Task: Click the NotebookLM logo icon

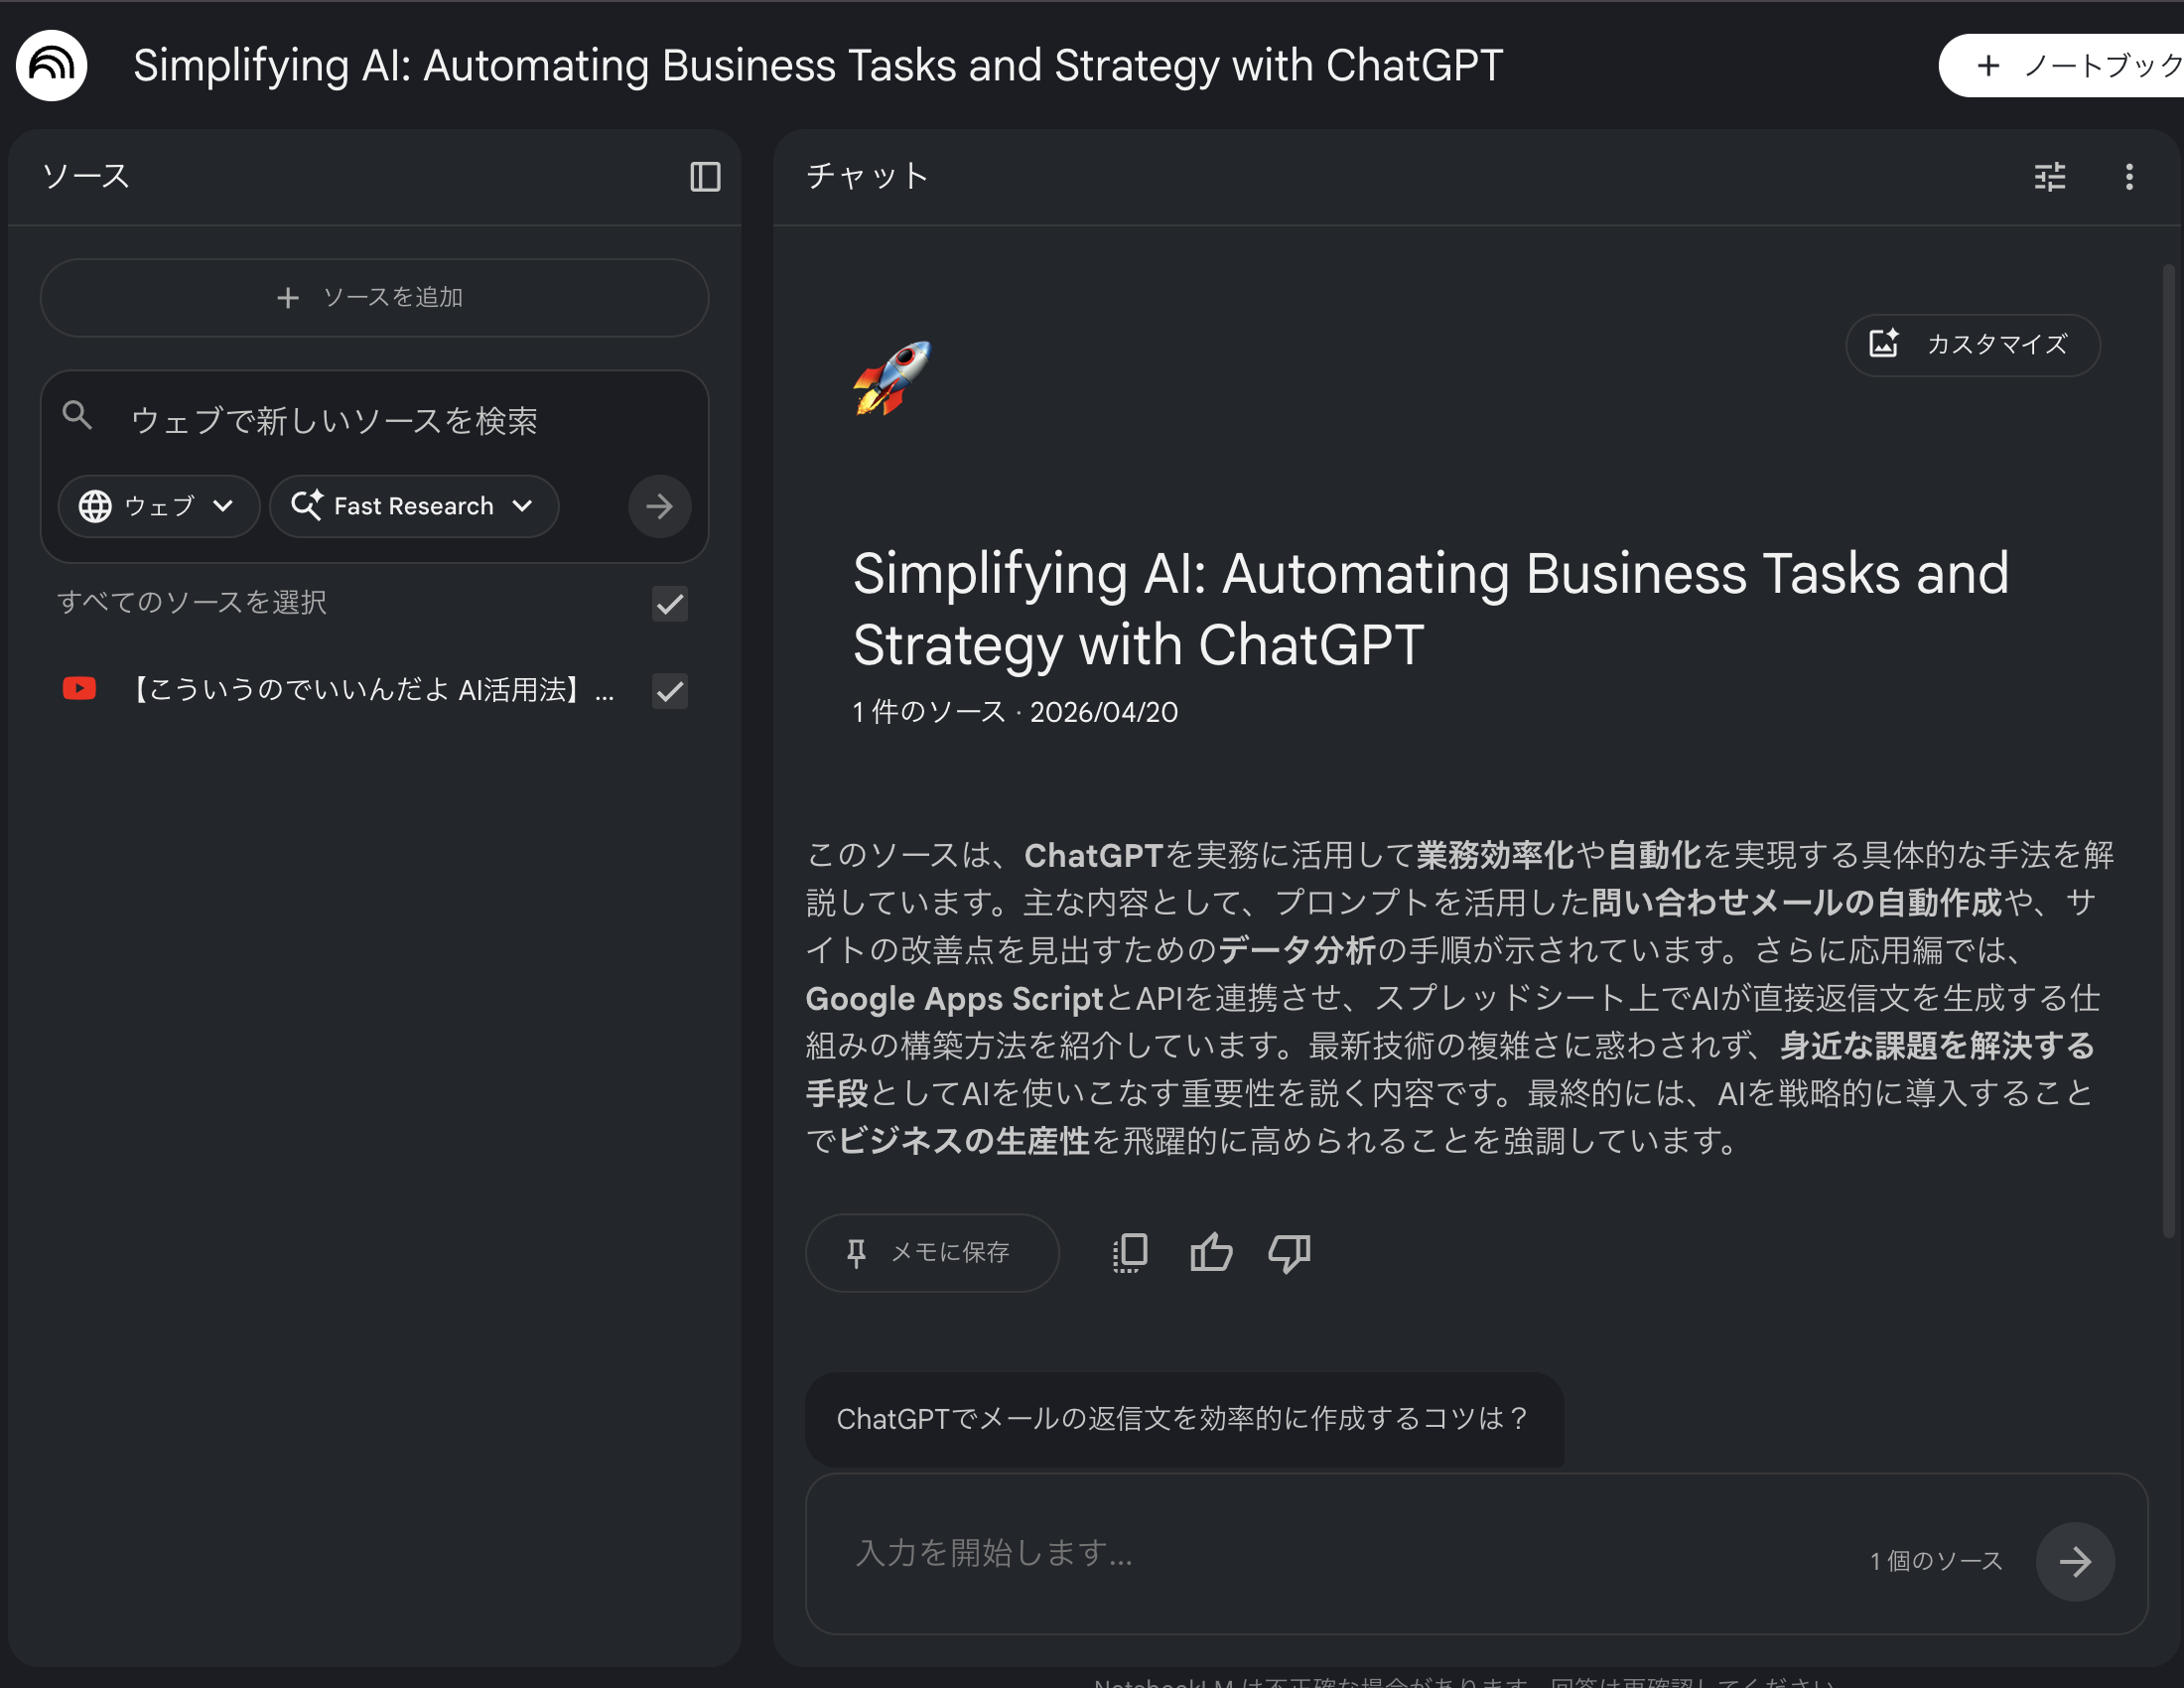Action: (51, 66)
